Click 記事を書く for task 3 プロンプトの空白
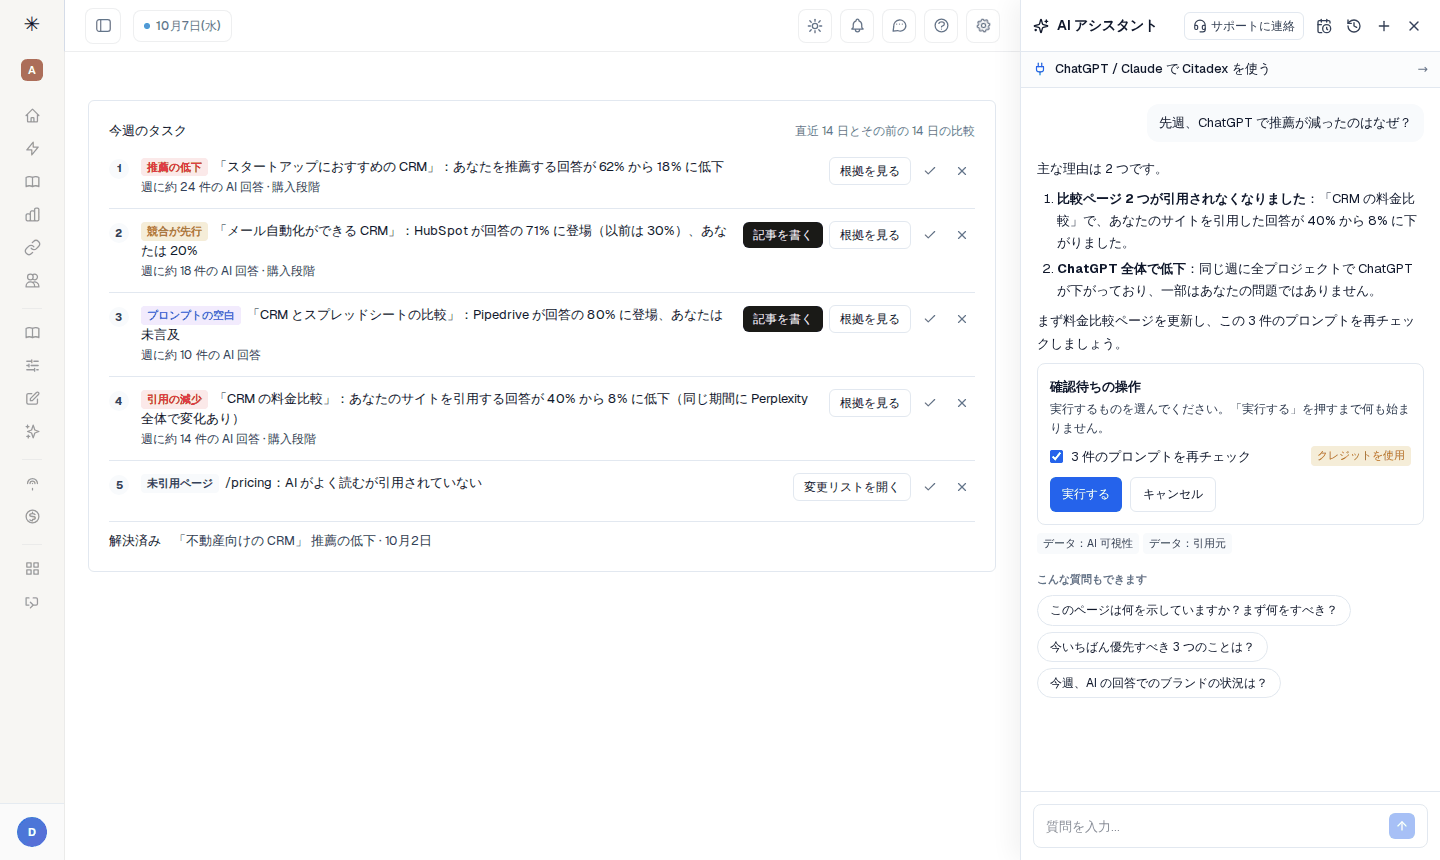The image size is (1440, 860). coord(783,319)
